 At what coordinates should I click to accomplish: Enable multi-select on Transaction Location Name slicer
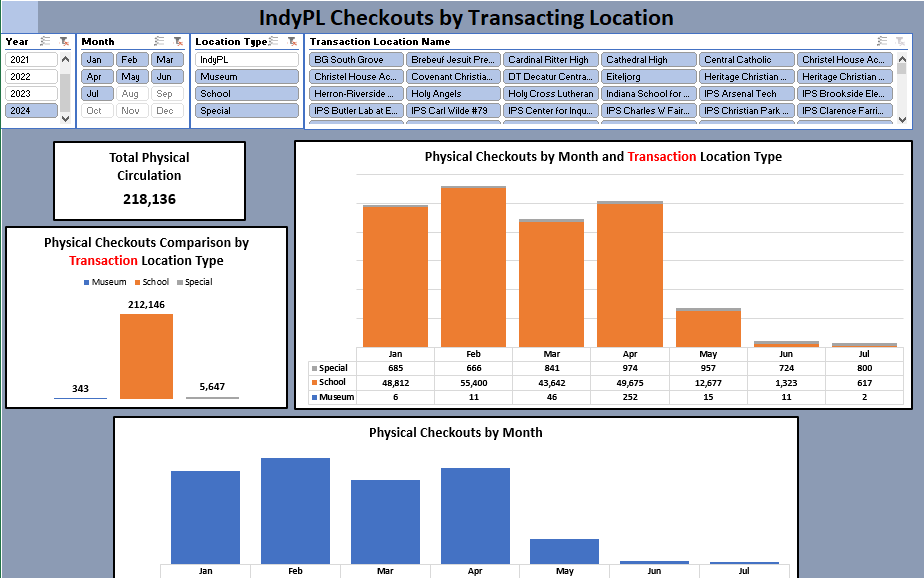(881, 41)
